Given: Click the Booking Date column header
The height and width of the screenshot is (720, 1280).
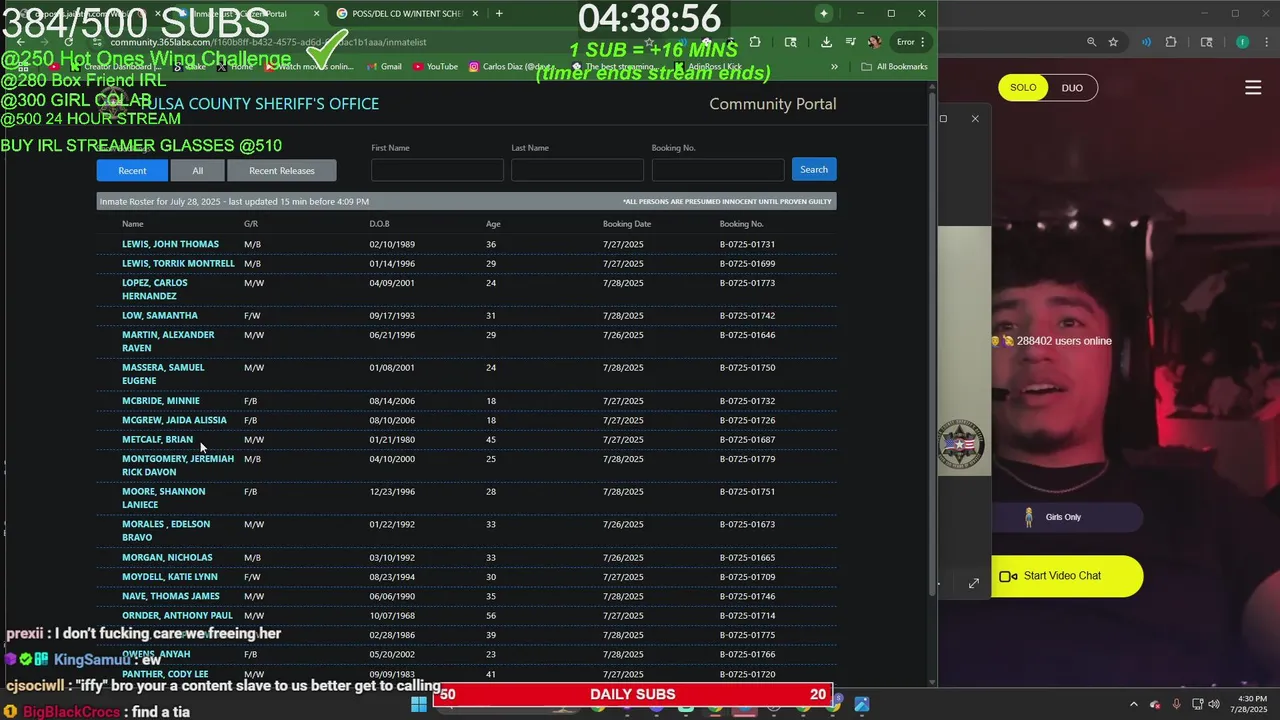Looking at the screenshot, I should pyautogui.click(x=627, y=224).
